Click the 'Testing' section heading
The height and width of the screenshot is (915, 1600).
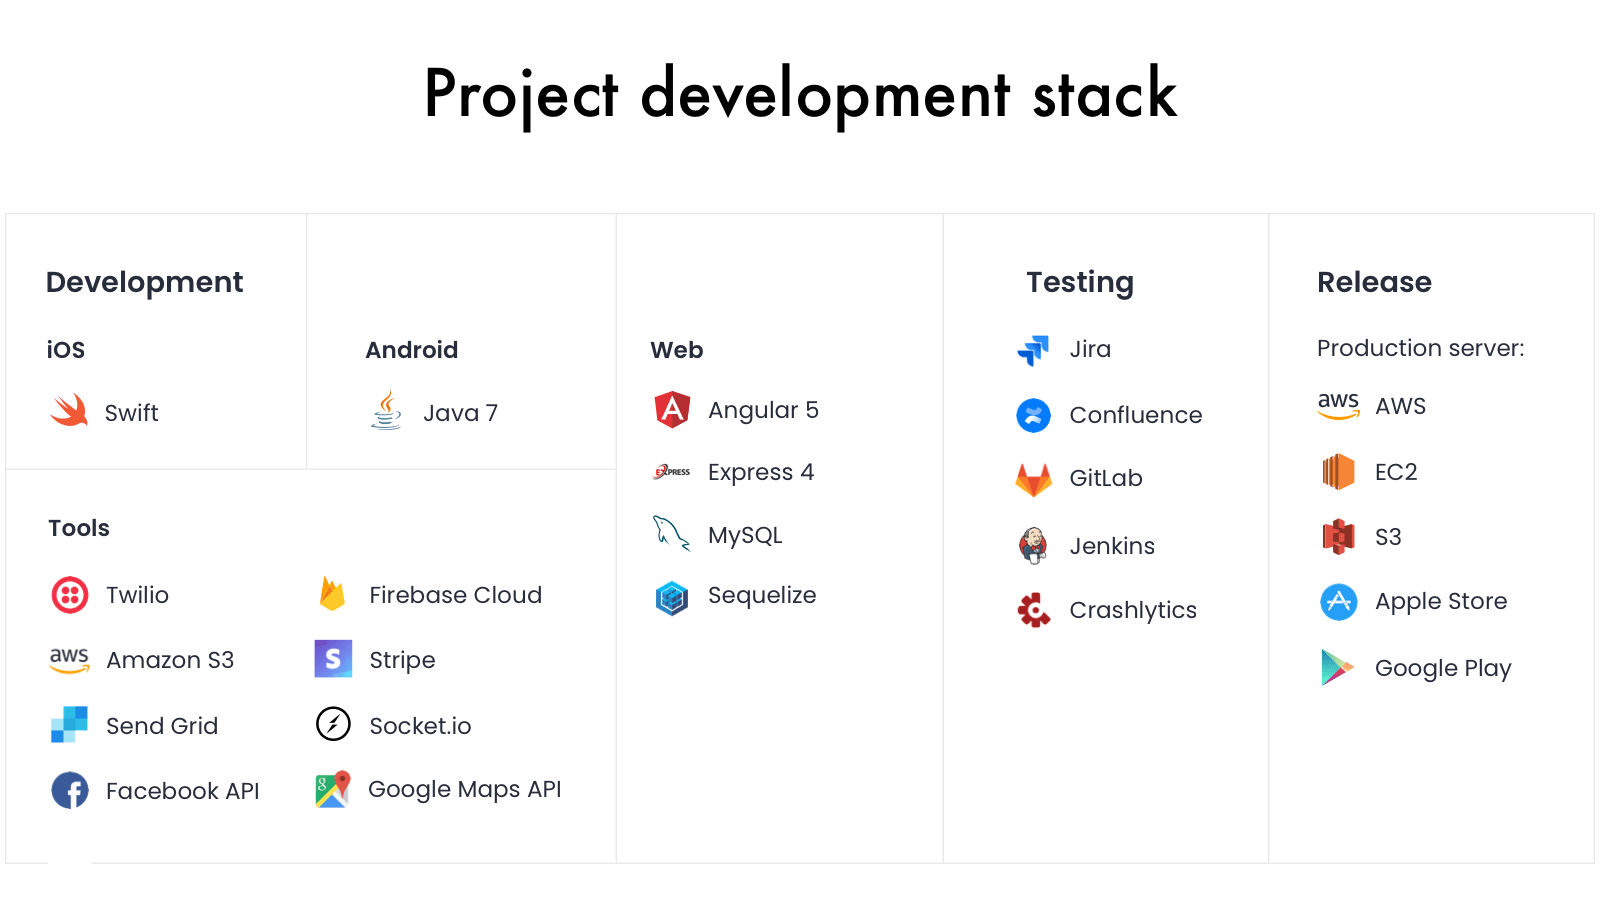(1080, 283)
